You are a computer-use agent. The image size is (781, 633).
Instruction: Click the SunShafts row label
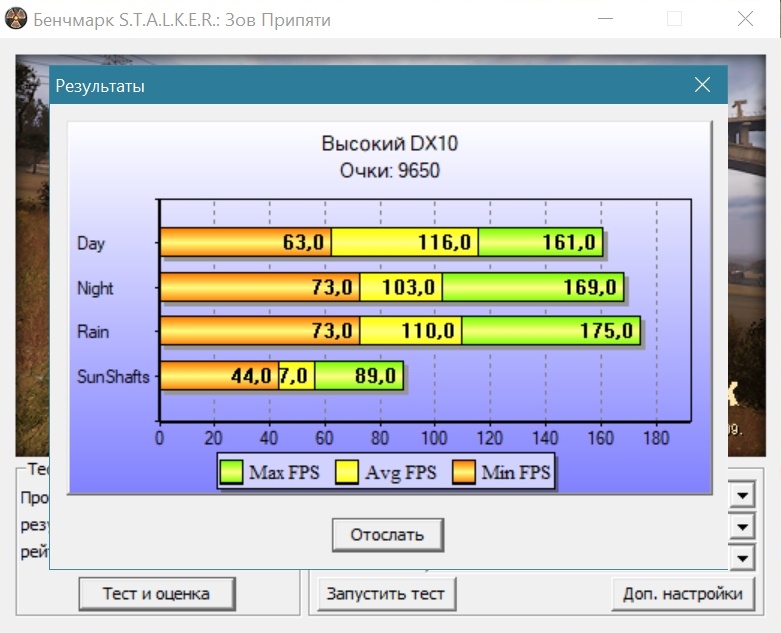(113, 377)
